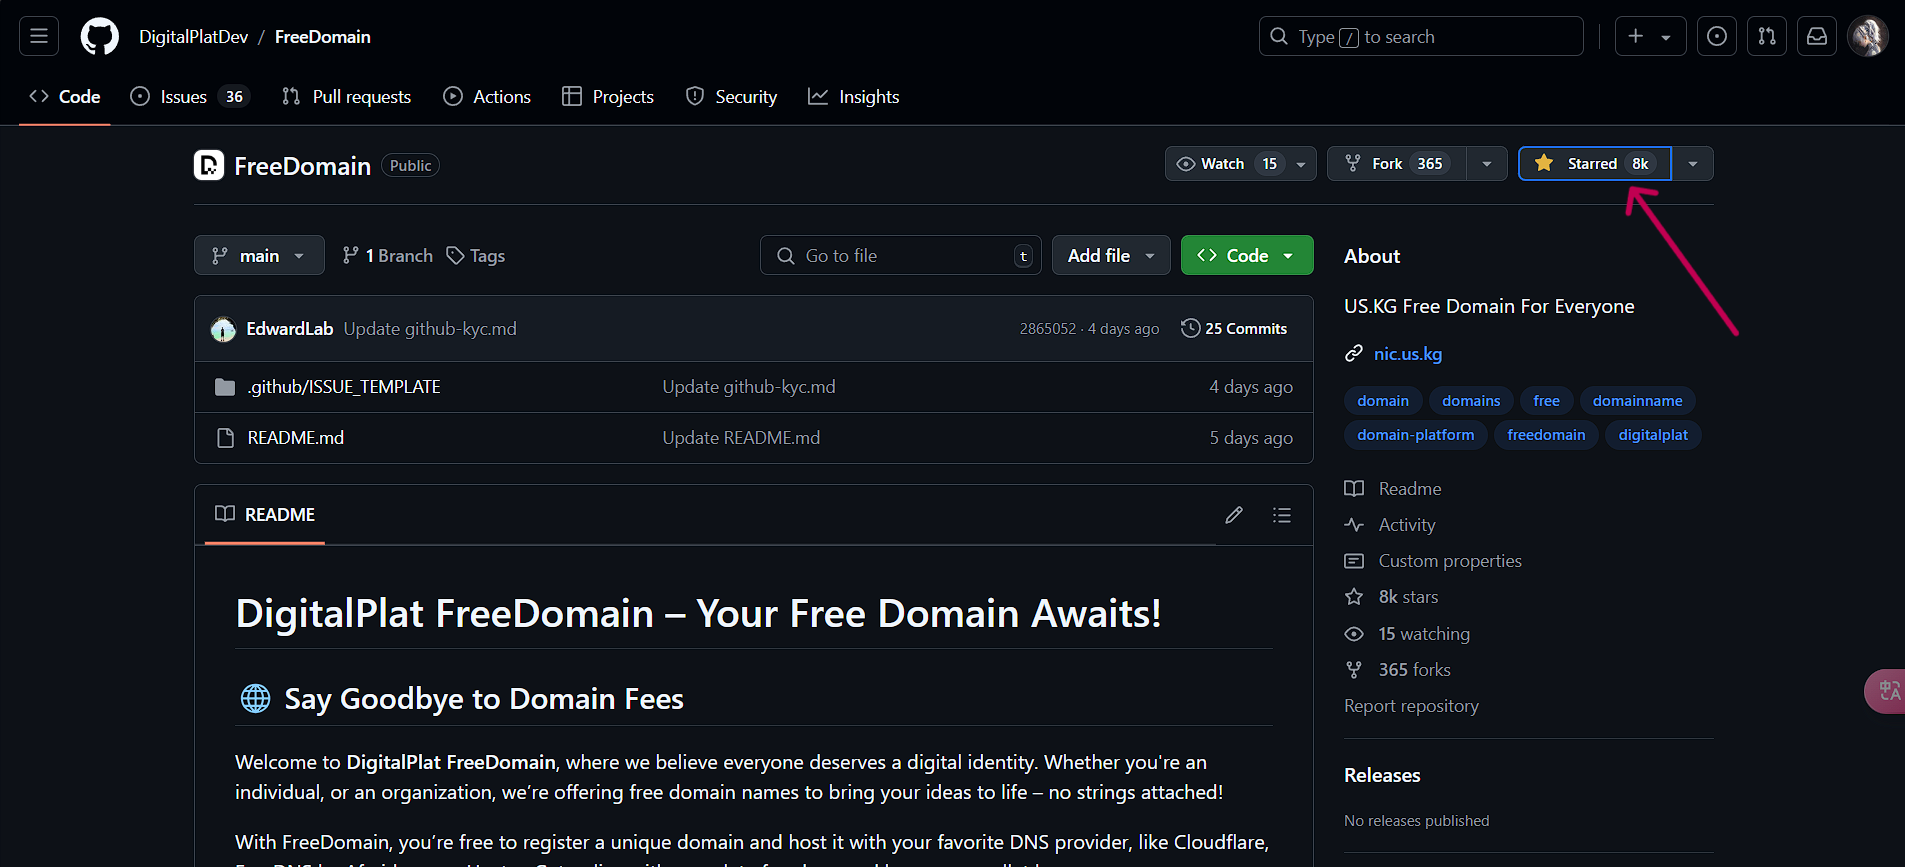The width and height of the screenshot is (1905, 867).
Task: Click the 'domain' topic tag
Action: 1383,401
